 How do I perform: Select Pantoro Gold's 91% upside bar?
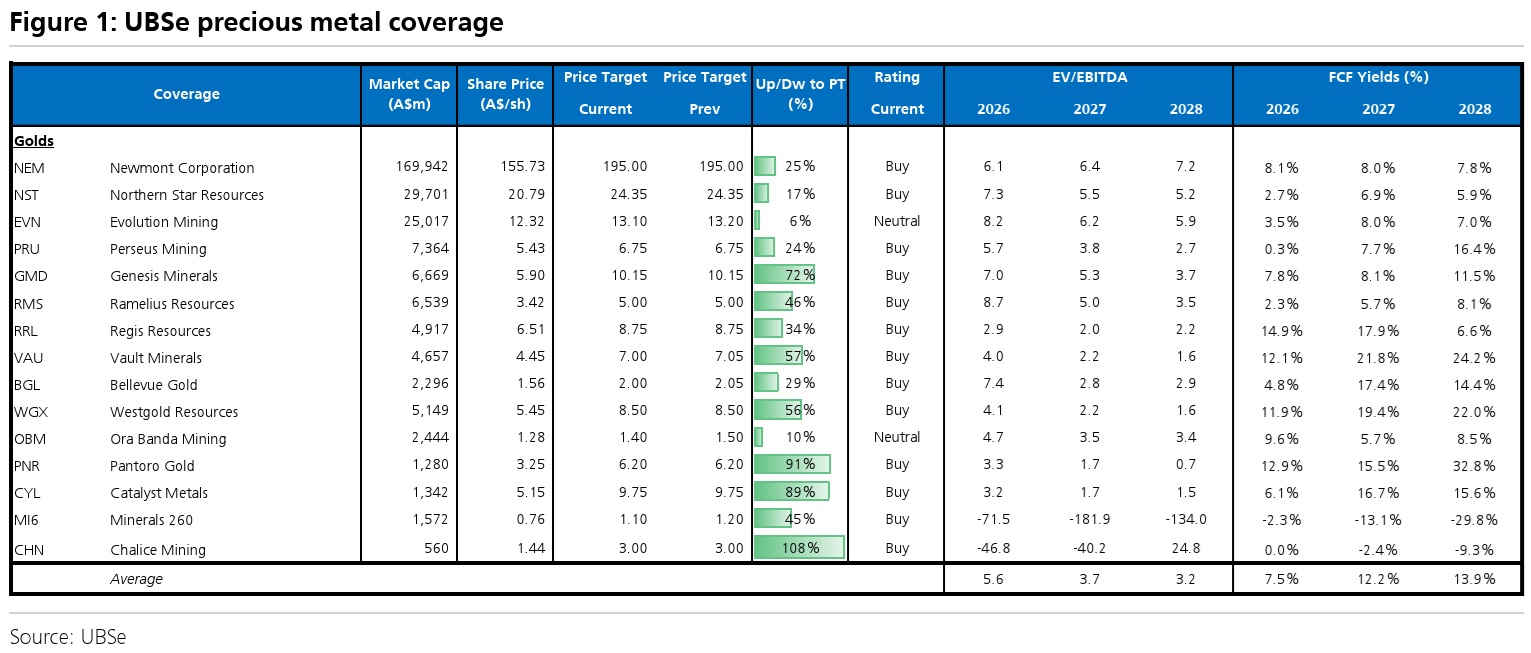click(793, 465)
